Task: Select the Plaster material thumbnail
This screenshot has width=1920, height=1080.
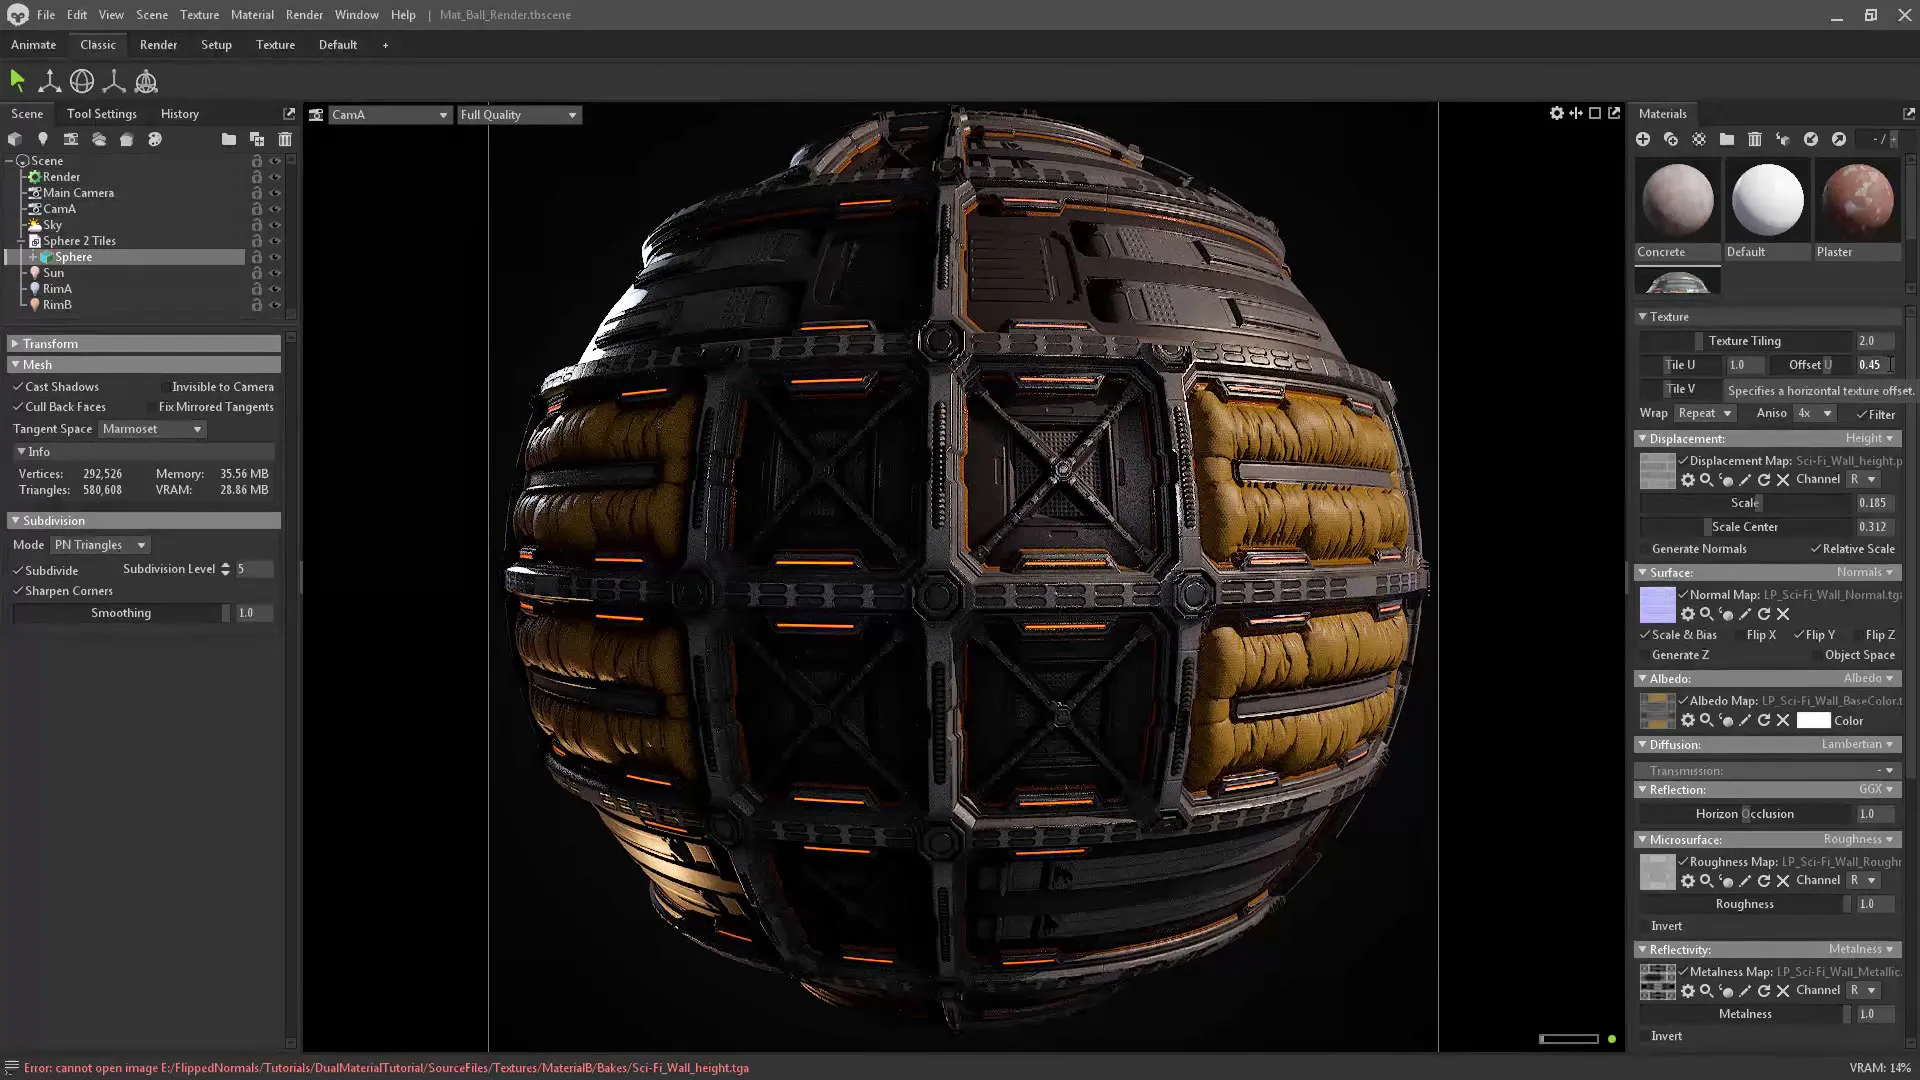Action: 1857,200
